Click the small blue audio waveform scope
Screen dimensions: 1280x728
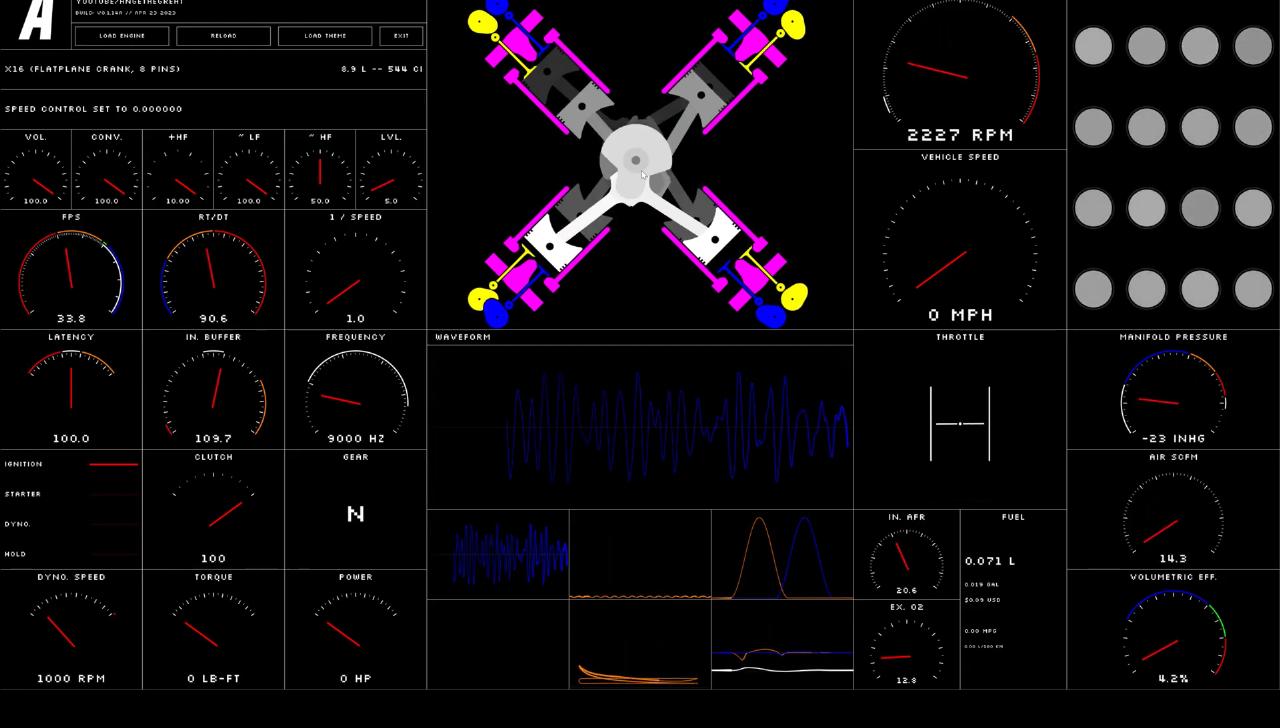(498, 555)
